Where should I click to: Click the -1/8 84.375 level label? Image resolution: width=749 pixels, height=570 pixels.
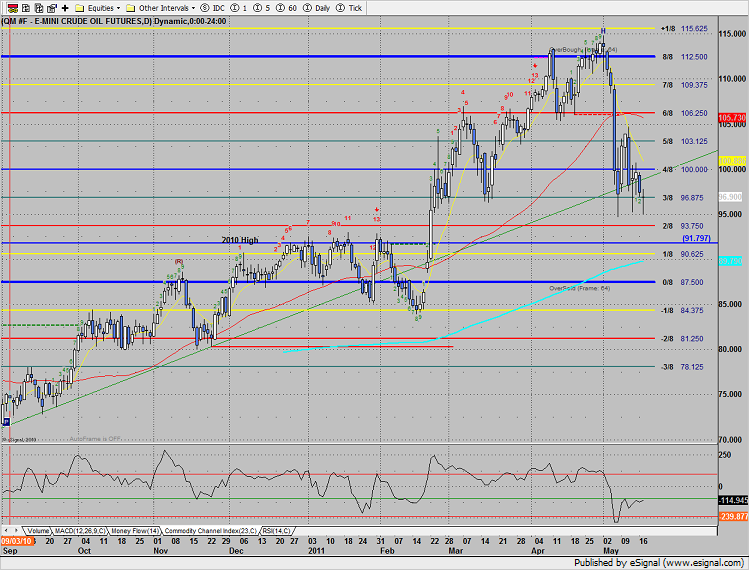point(682,311)
